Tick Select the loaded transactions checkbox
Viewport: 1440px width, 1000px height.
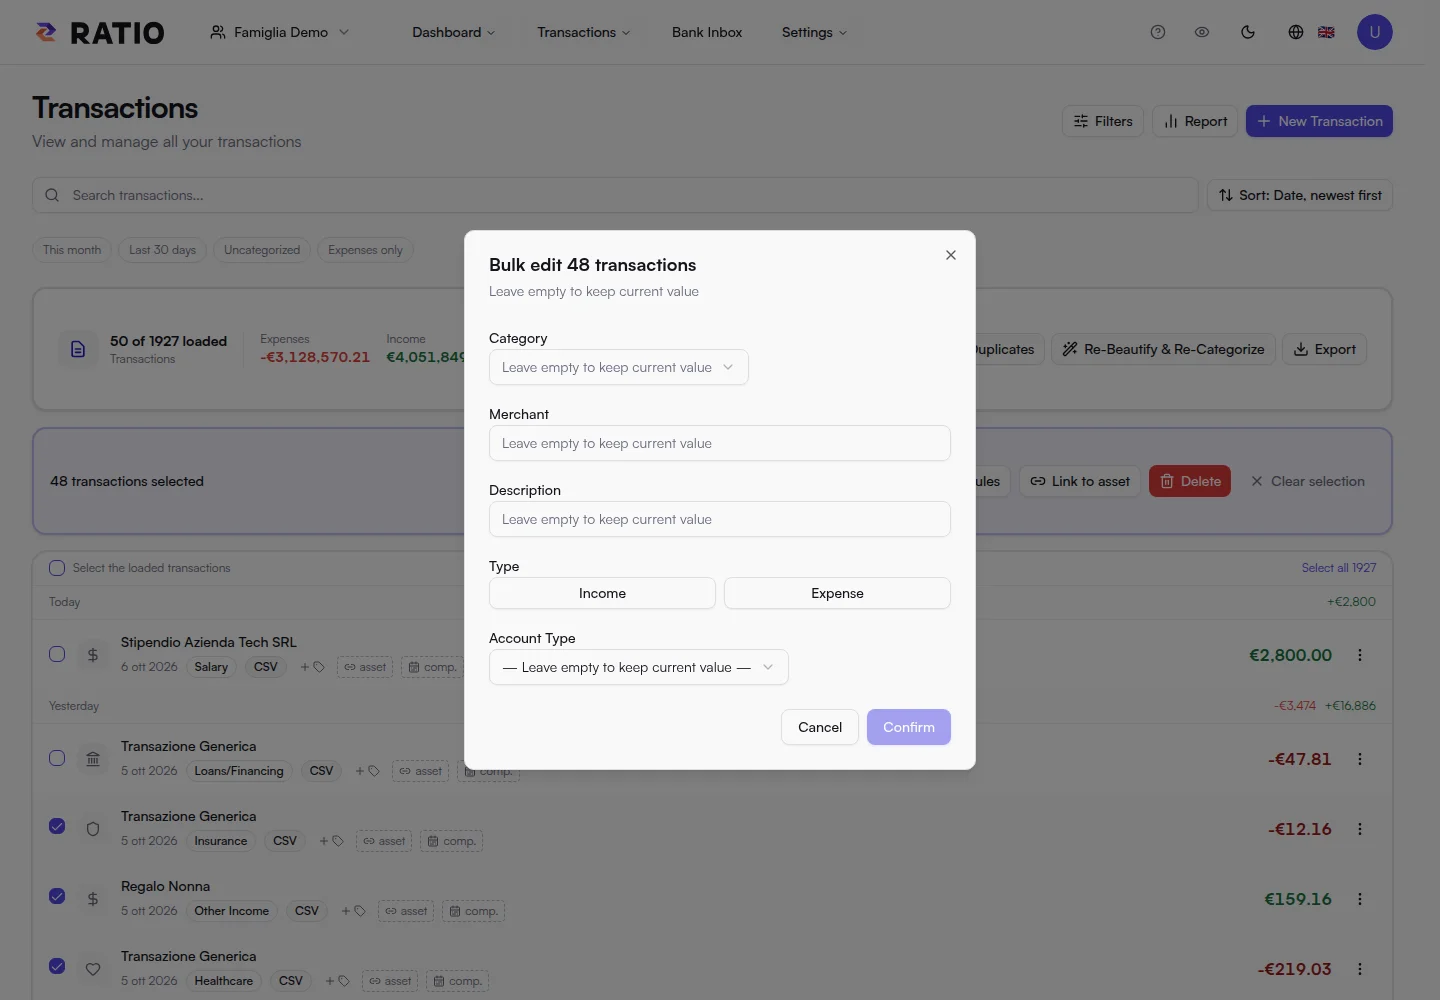coord(57,568)
